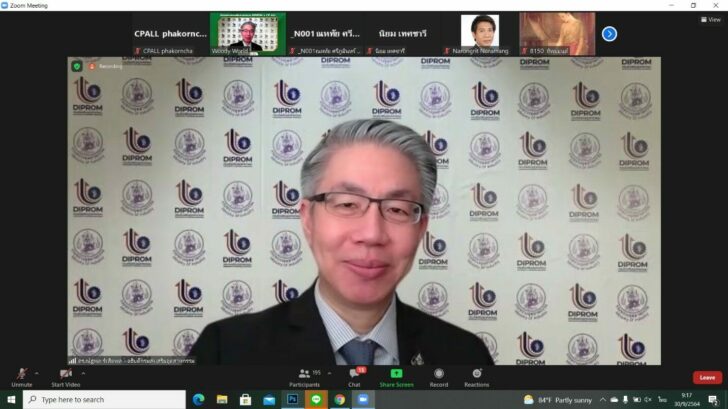Unmute the microphone
728x409 pixels.
21,378
